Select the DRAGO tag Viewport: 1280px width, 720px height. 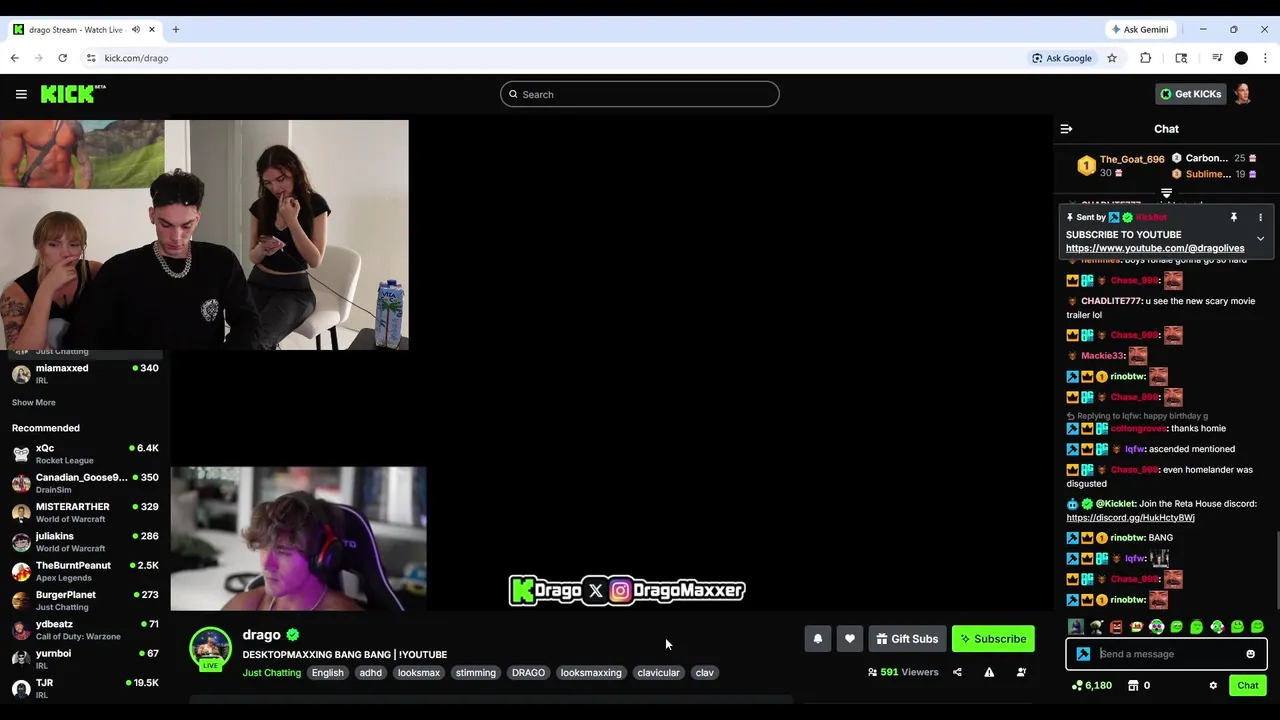(x=528, y=673)
